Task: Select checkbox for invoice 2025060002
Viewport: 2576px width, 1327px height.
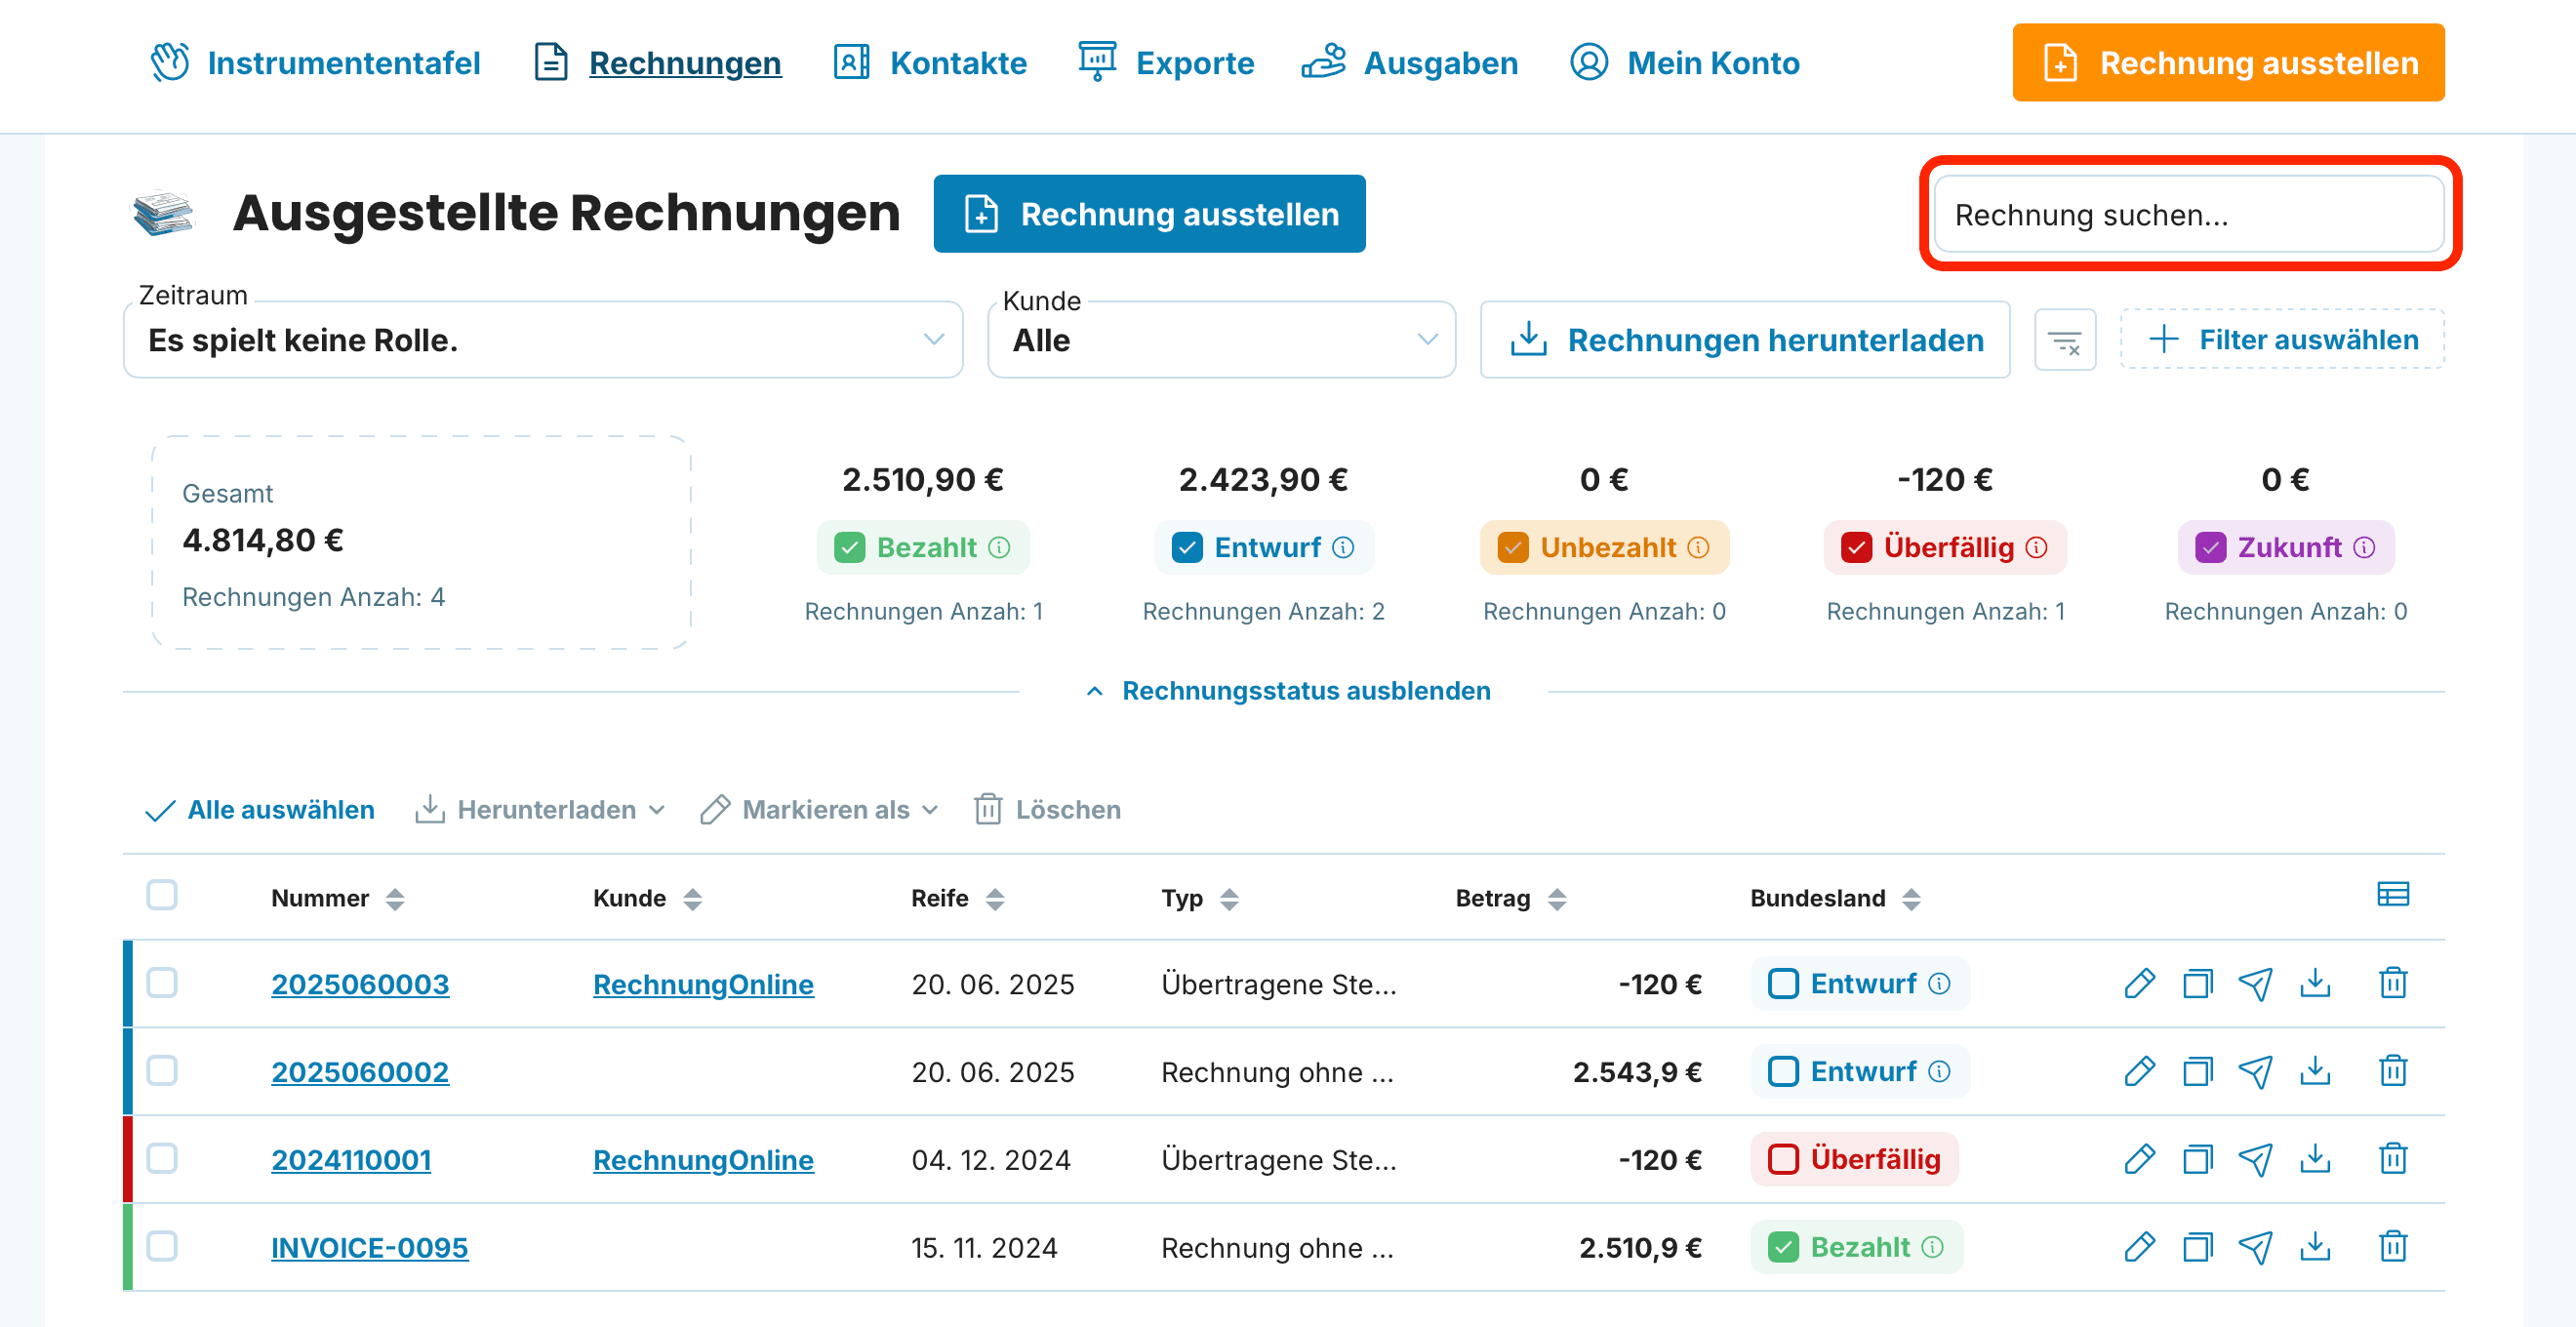Action: coord(162,1071)
